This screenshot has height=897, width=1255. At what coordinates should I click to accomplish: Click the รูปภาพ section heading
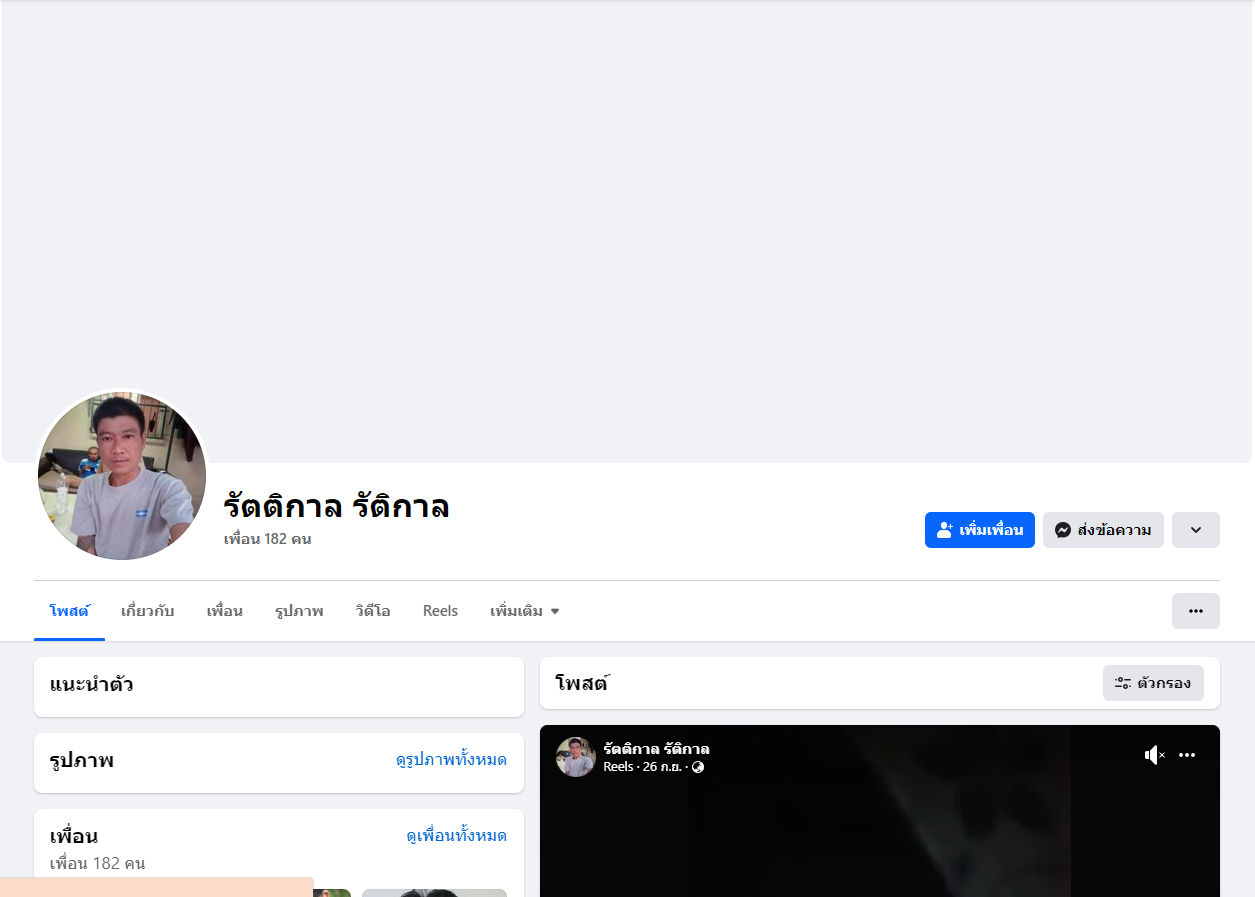pyautogui.click(x=82, y=760)
